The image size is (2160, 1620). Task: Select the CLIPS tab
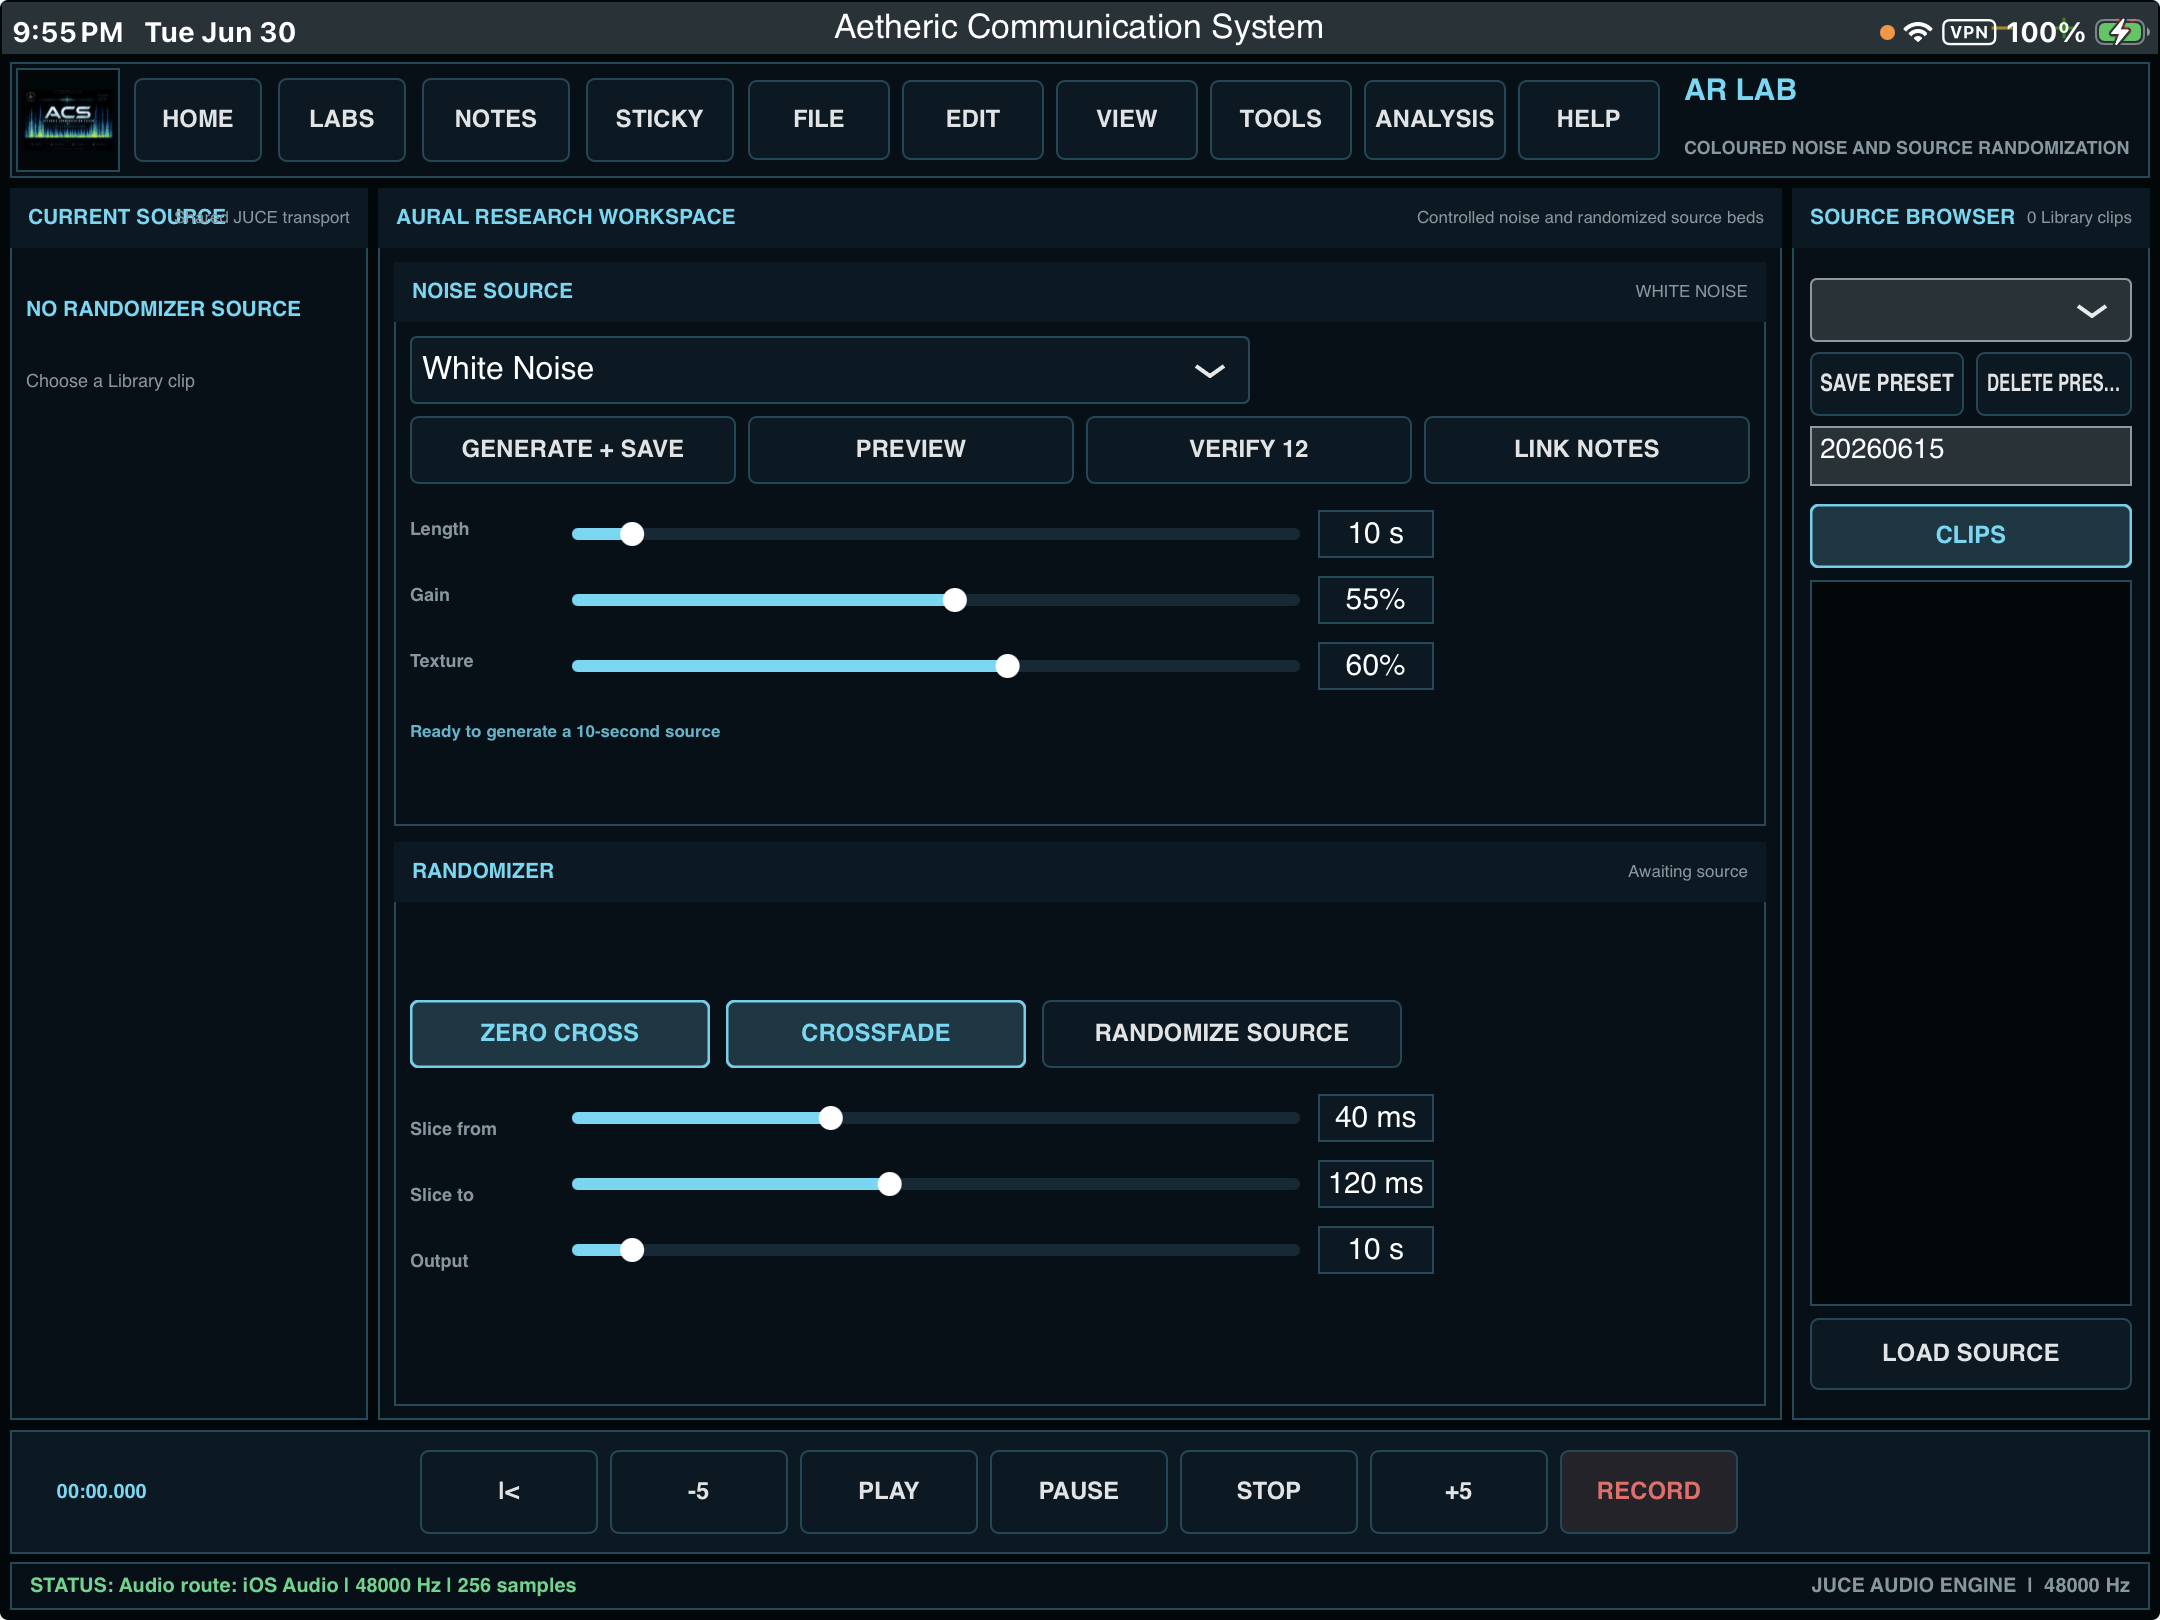click(1971, 536)
